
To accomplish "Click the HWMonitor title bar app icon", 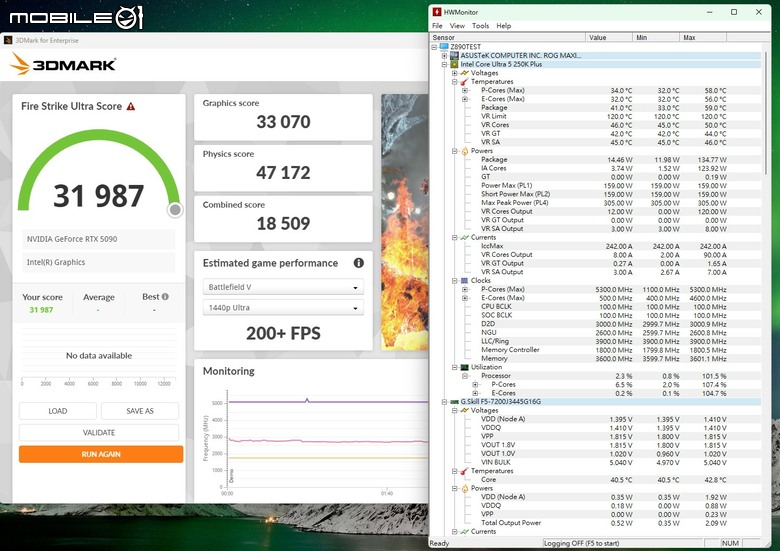I will (437, 12).
